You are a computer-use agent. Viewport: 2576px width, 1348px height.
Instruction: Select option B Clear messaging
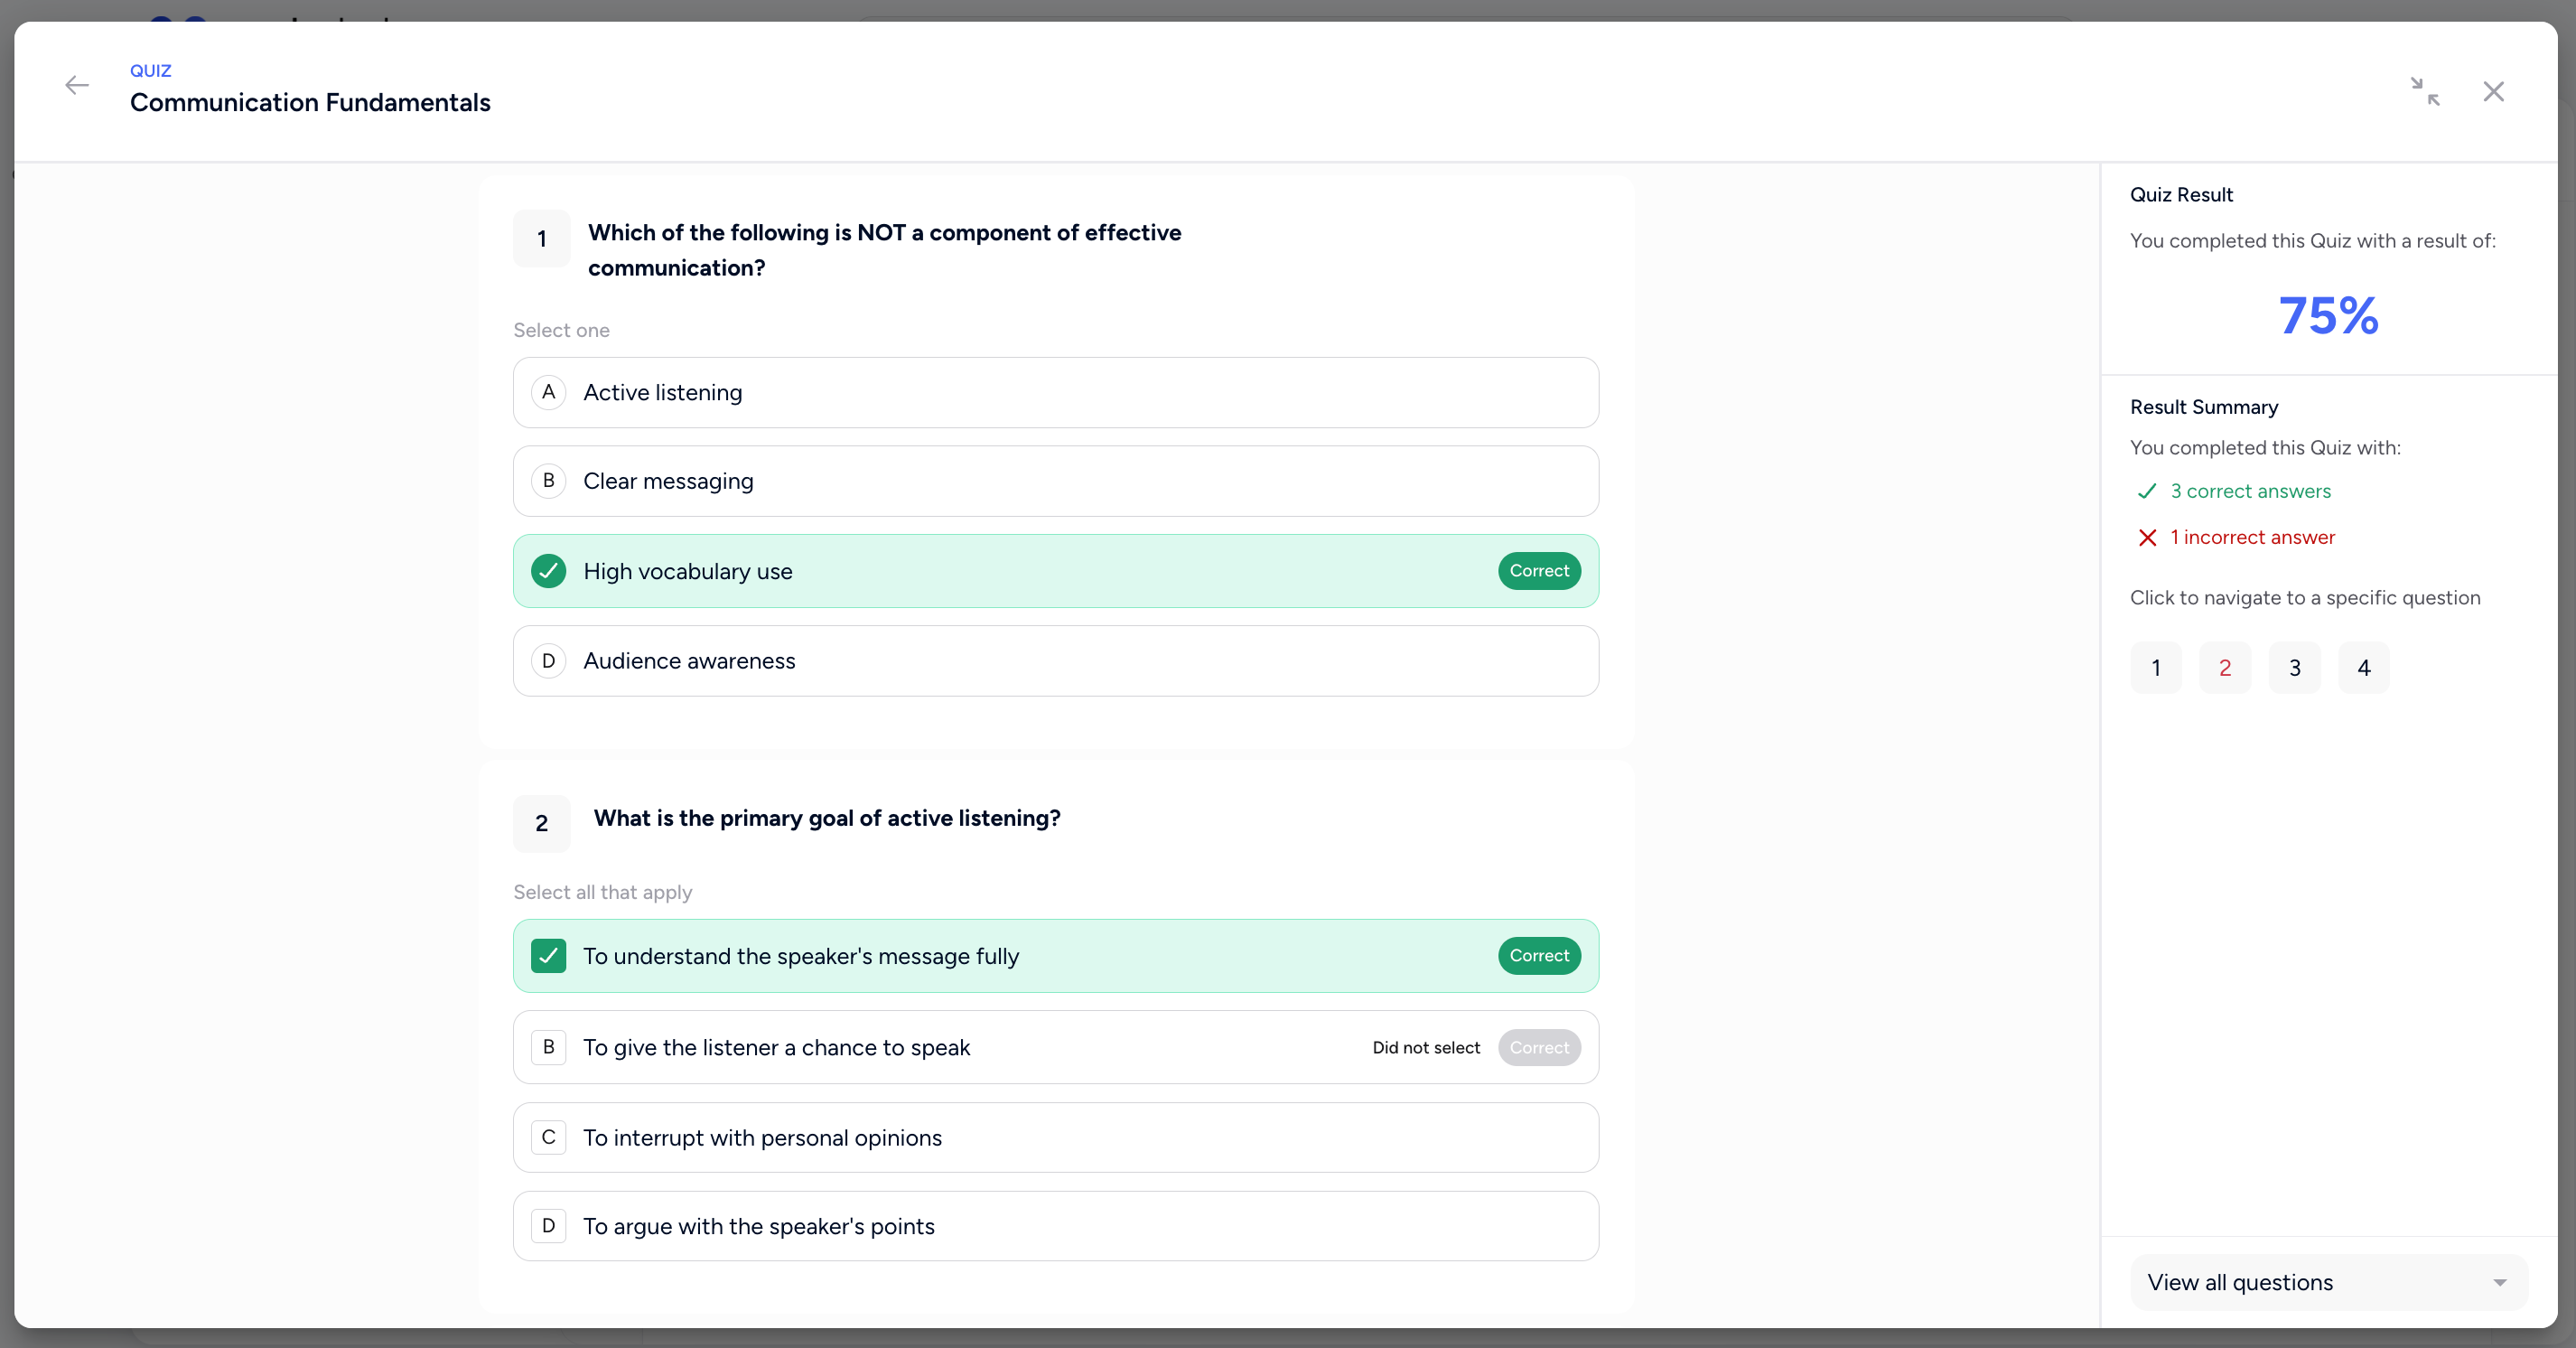point(1055,481)
